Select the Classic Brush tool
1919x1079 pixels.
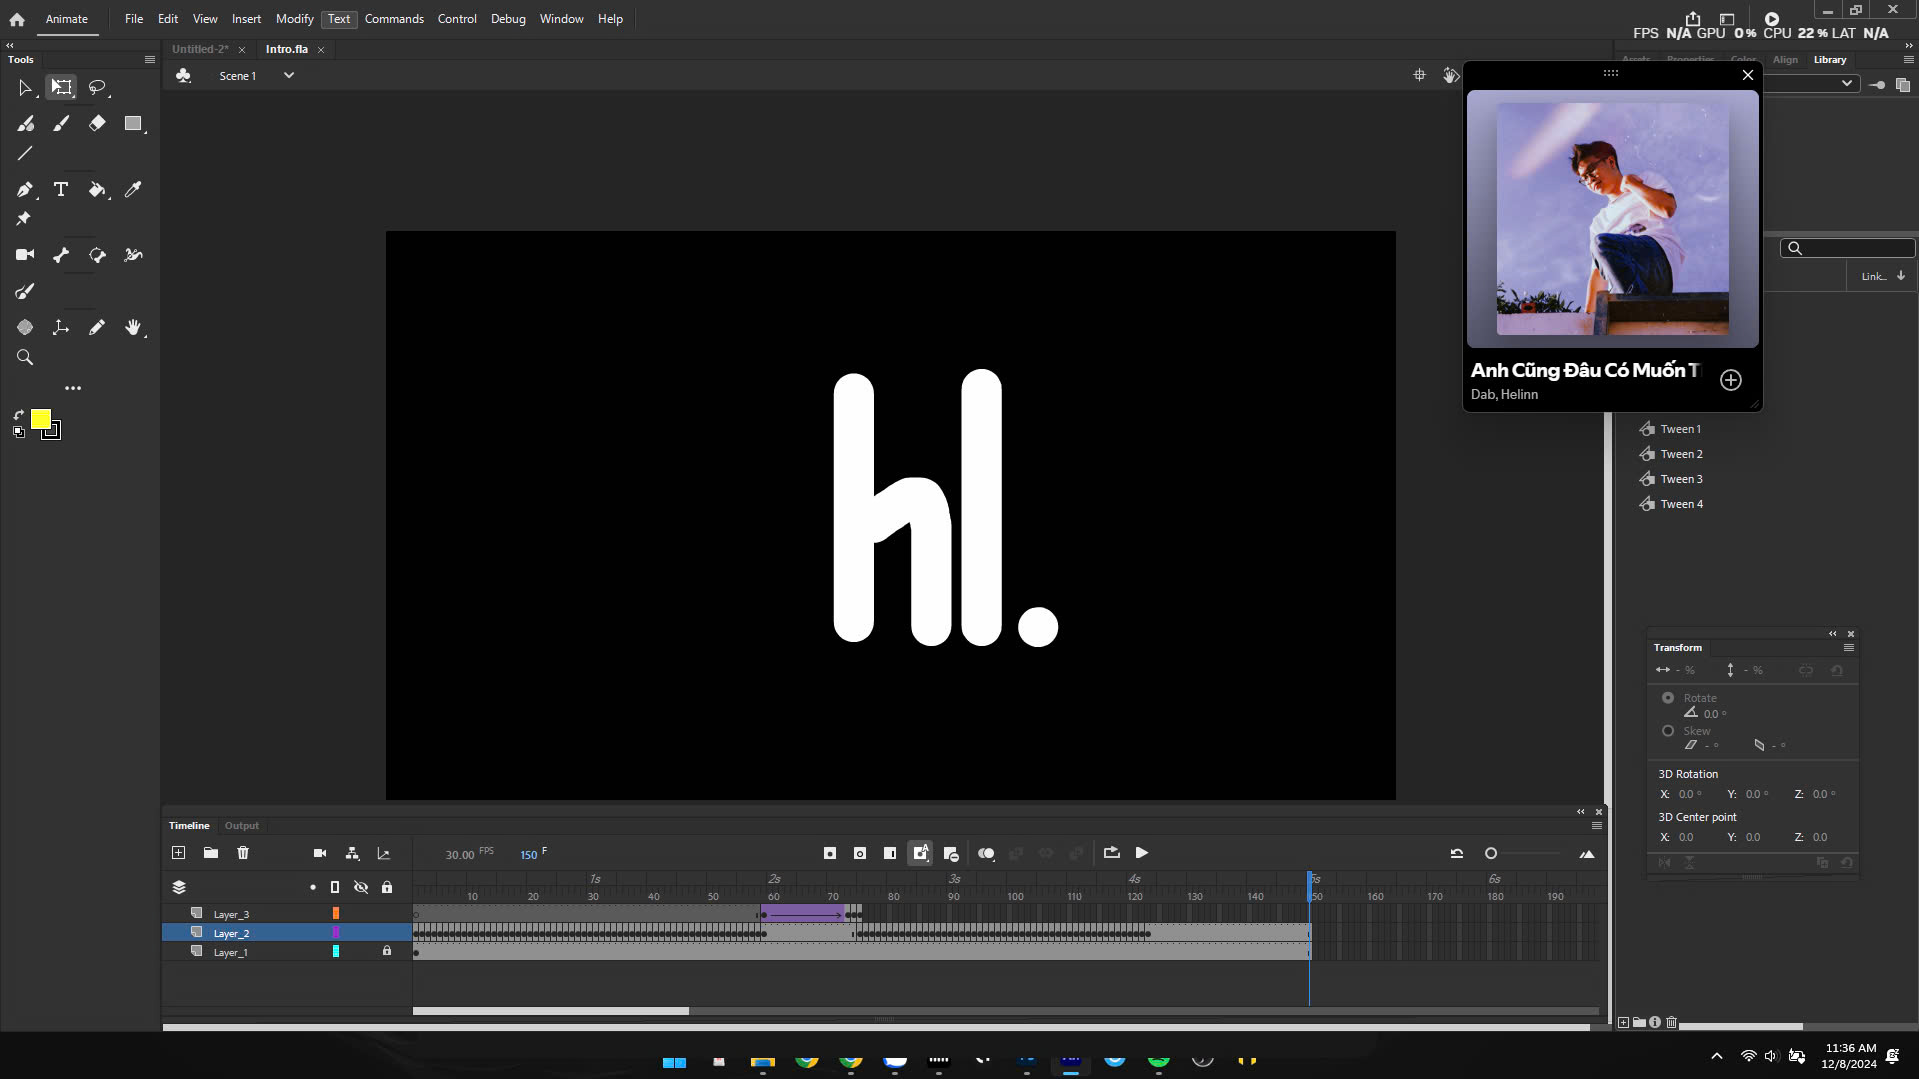click(x=61, y=124)
